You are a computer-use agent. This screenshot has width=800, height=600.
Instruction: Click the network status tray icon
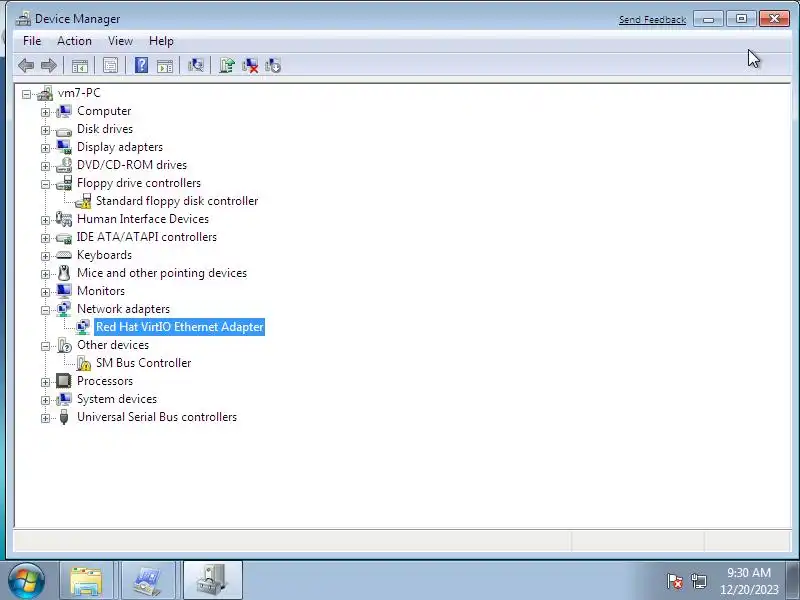point(698,581)
